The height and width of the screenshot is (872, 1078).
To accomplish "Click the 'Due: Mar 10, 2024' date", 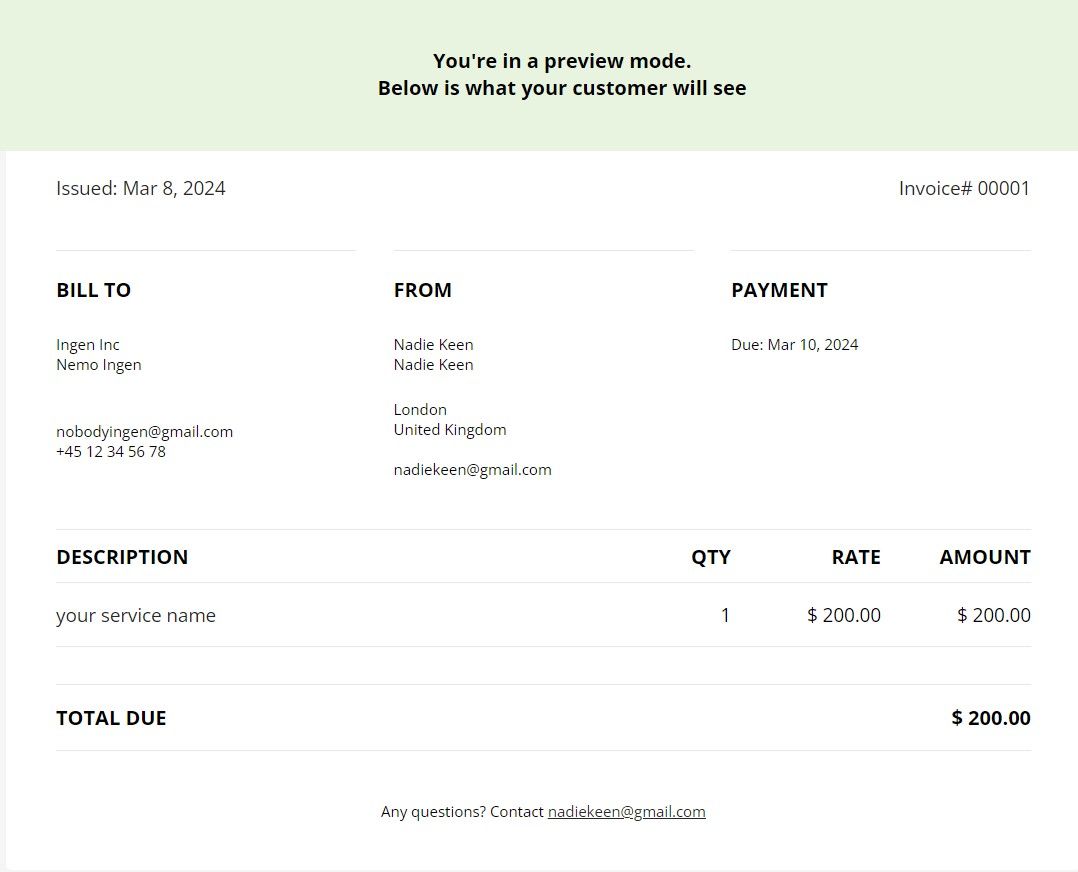I will (795, 345).
